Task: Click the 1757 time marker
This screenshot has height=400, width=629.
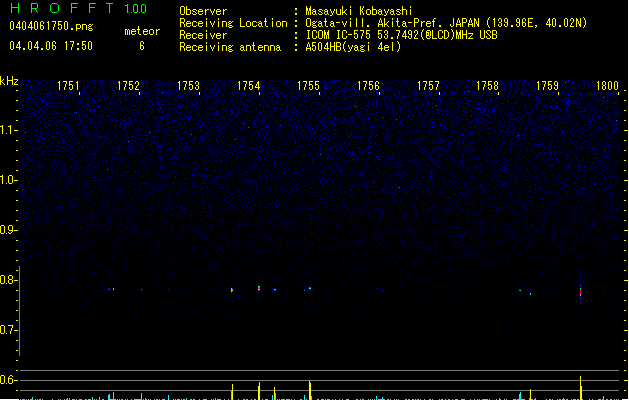Action: (x=428, y=86)
